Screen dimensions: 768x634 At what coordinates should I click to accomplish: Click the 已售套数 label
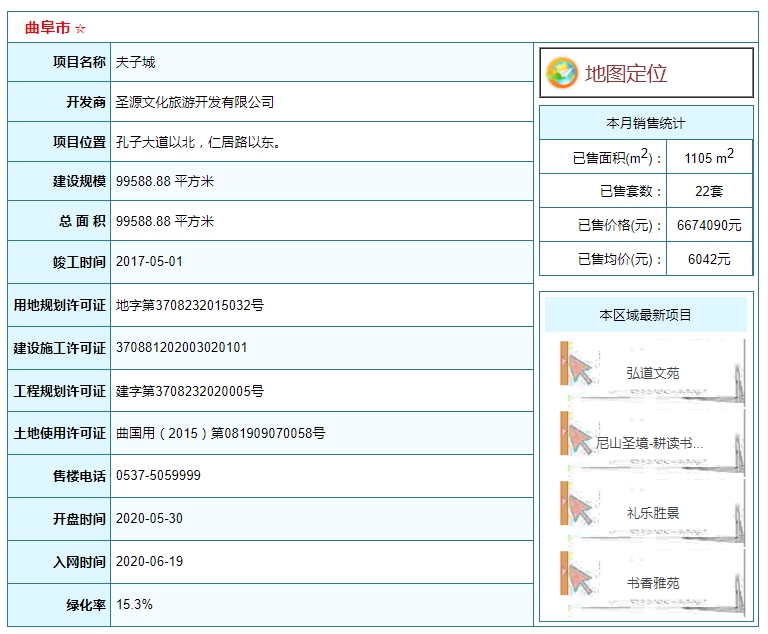(630, 191)
